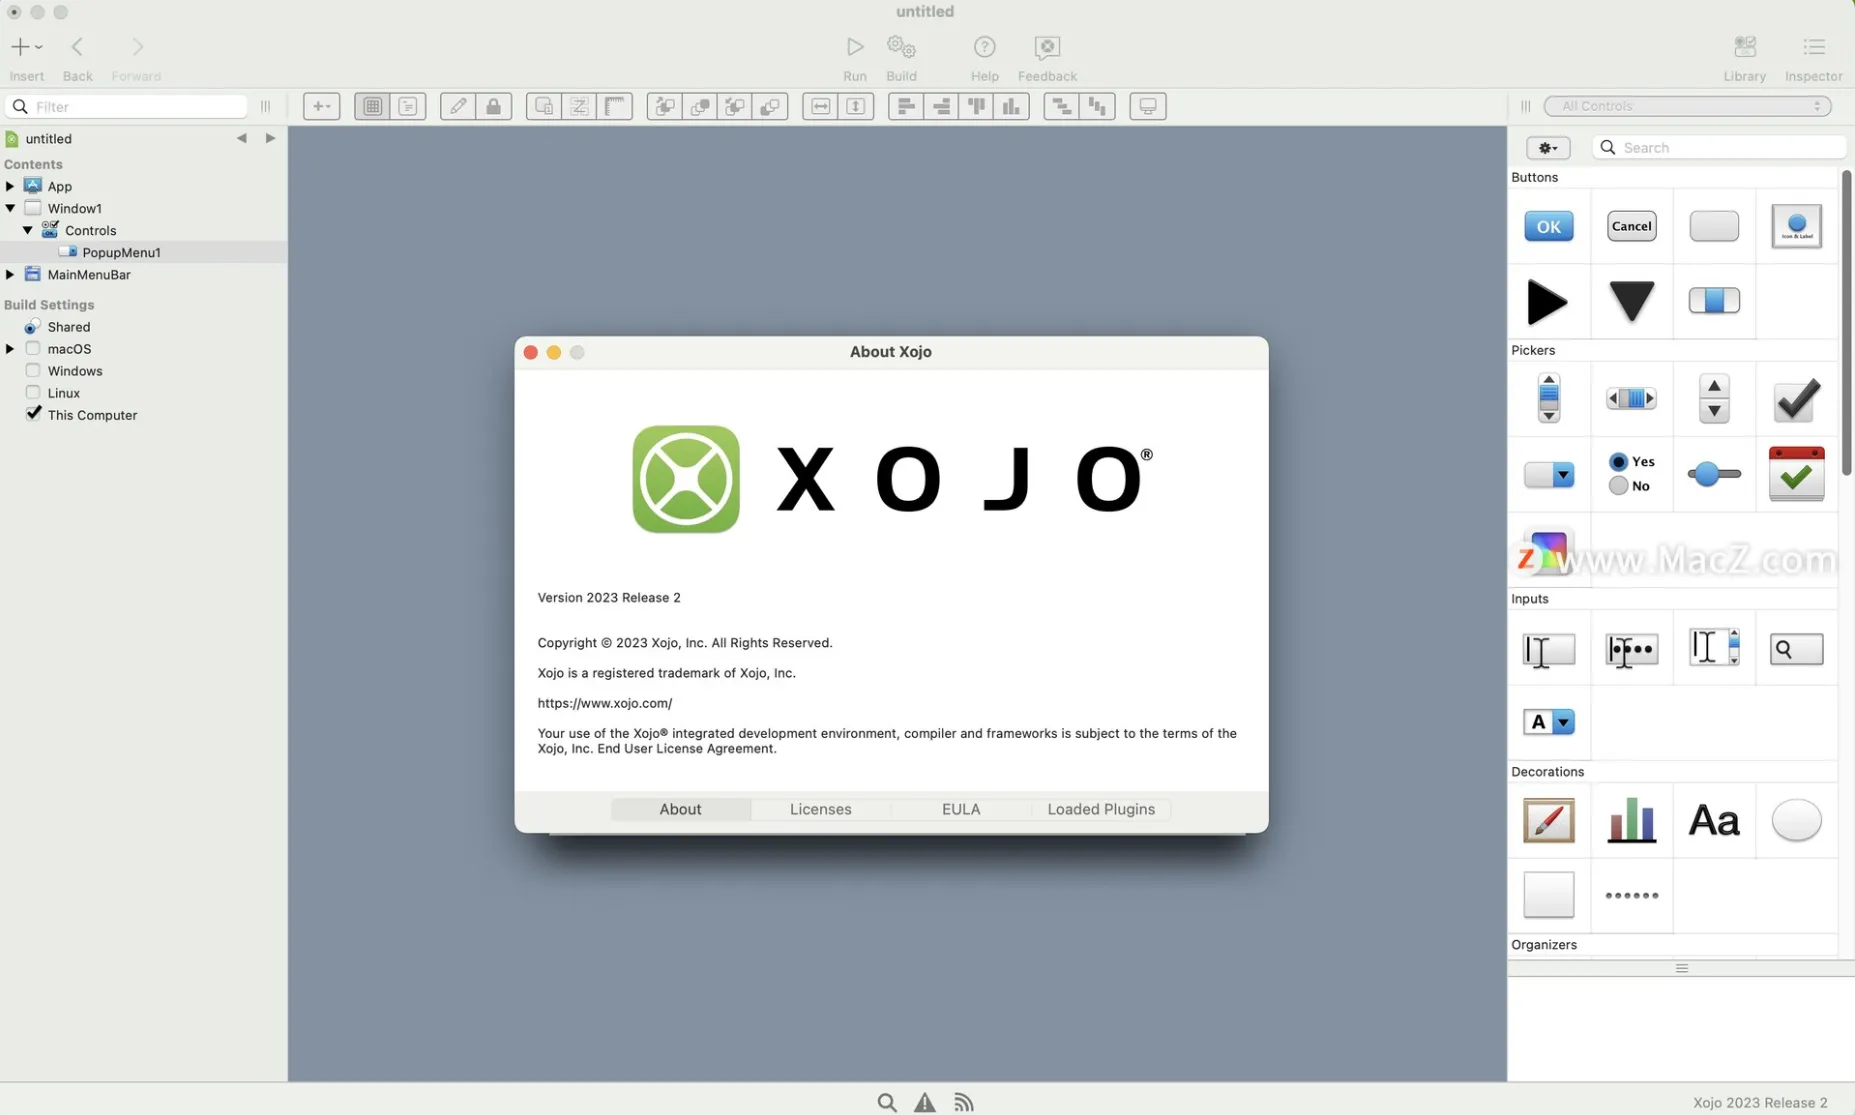Click the fill width toolbar icon
This screenshot has width=1855, height=1115.
pos(820,106)
